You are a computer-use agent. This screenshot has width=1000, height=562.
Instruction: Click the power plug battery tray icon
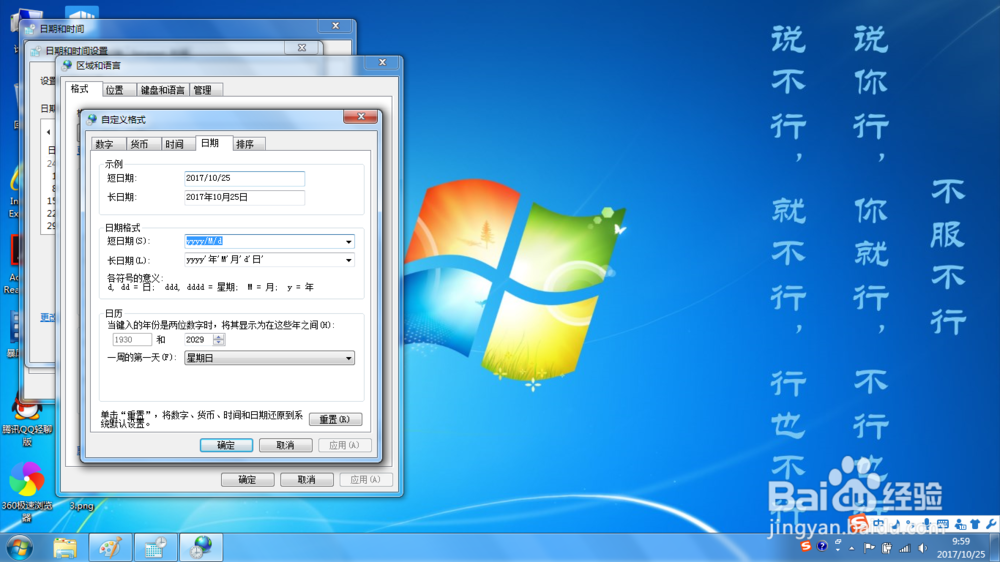tap(886, 548)
